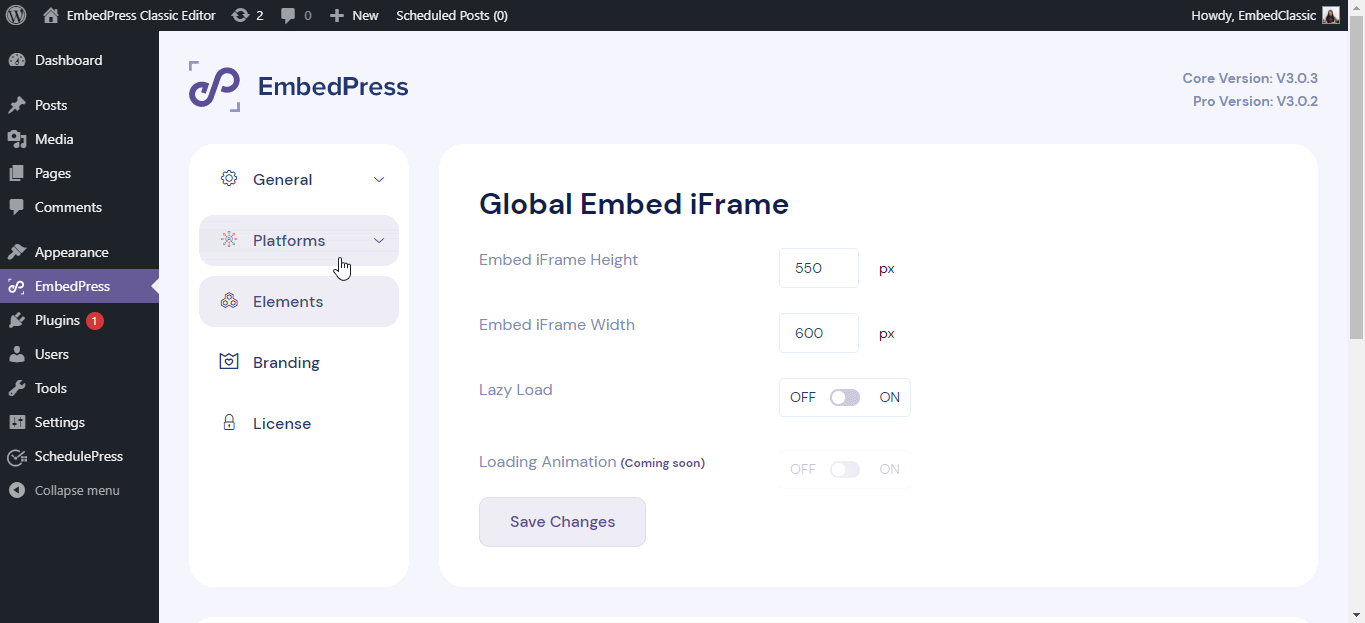The width and height of the screenshot is (1365, 623).
Task: Click the Platforms snowflake icon
Action: (x=229, y=240)
